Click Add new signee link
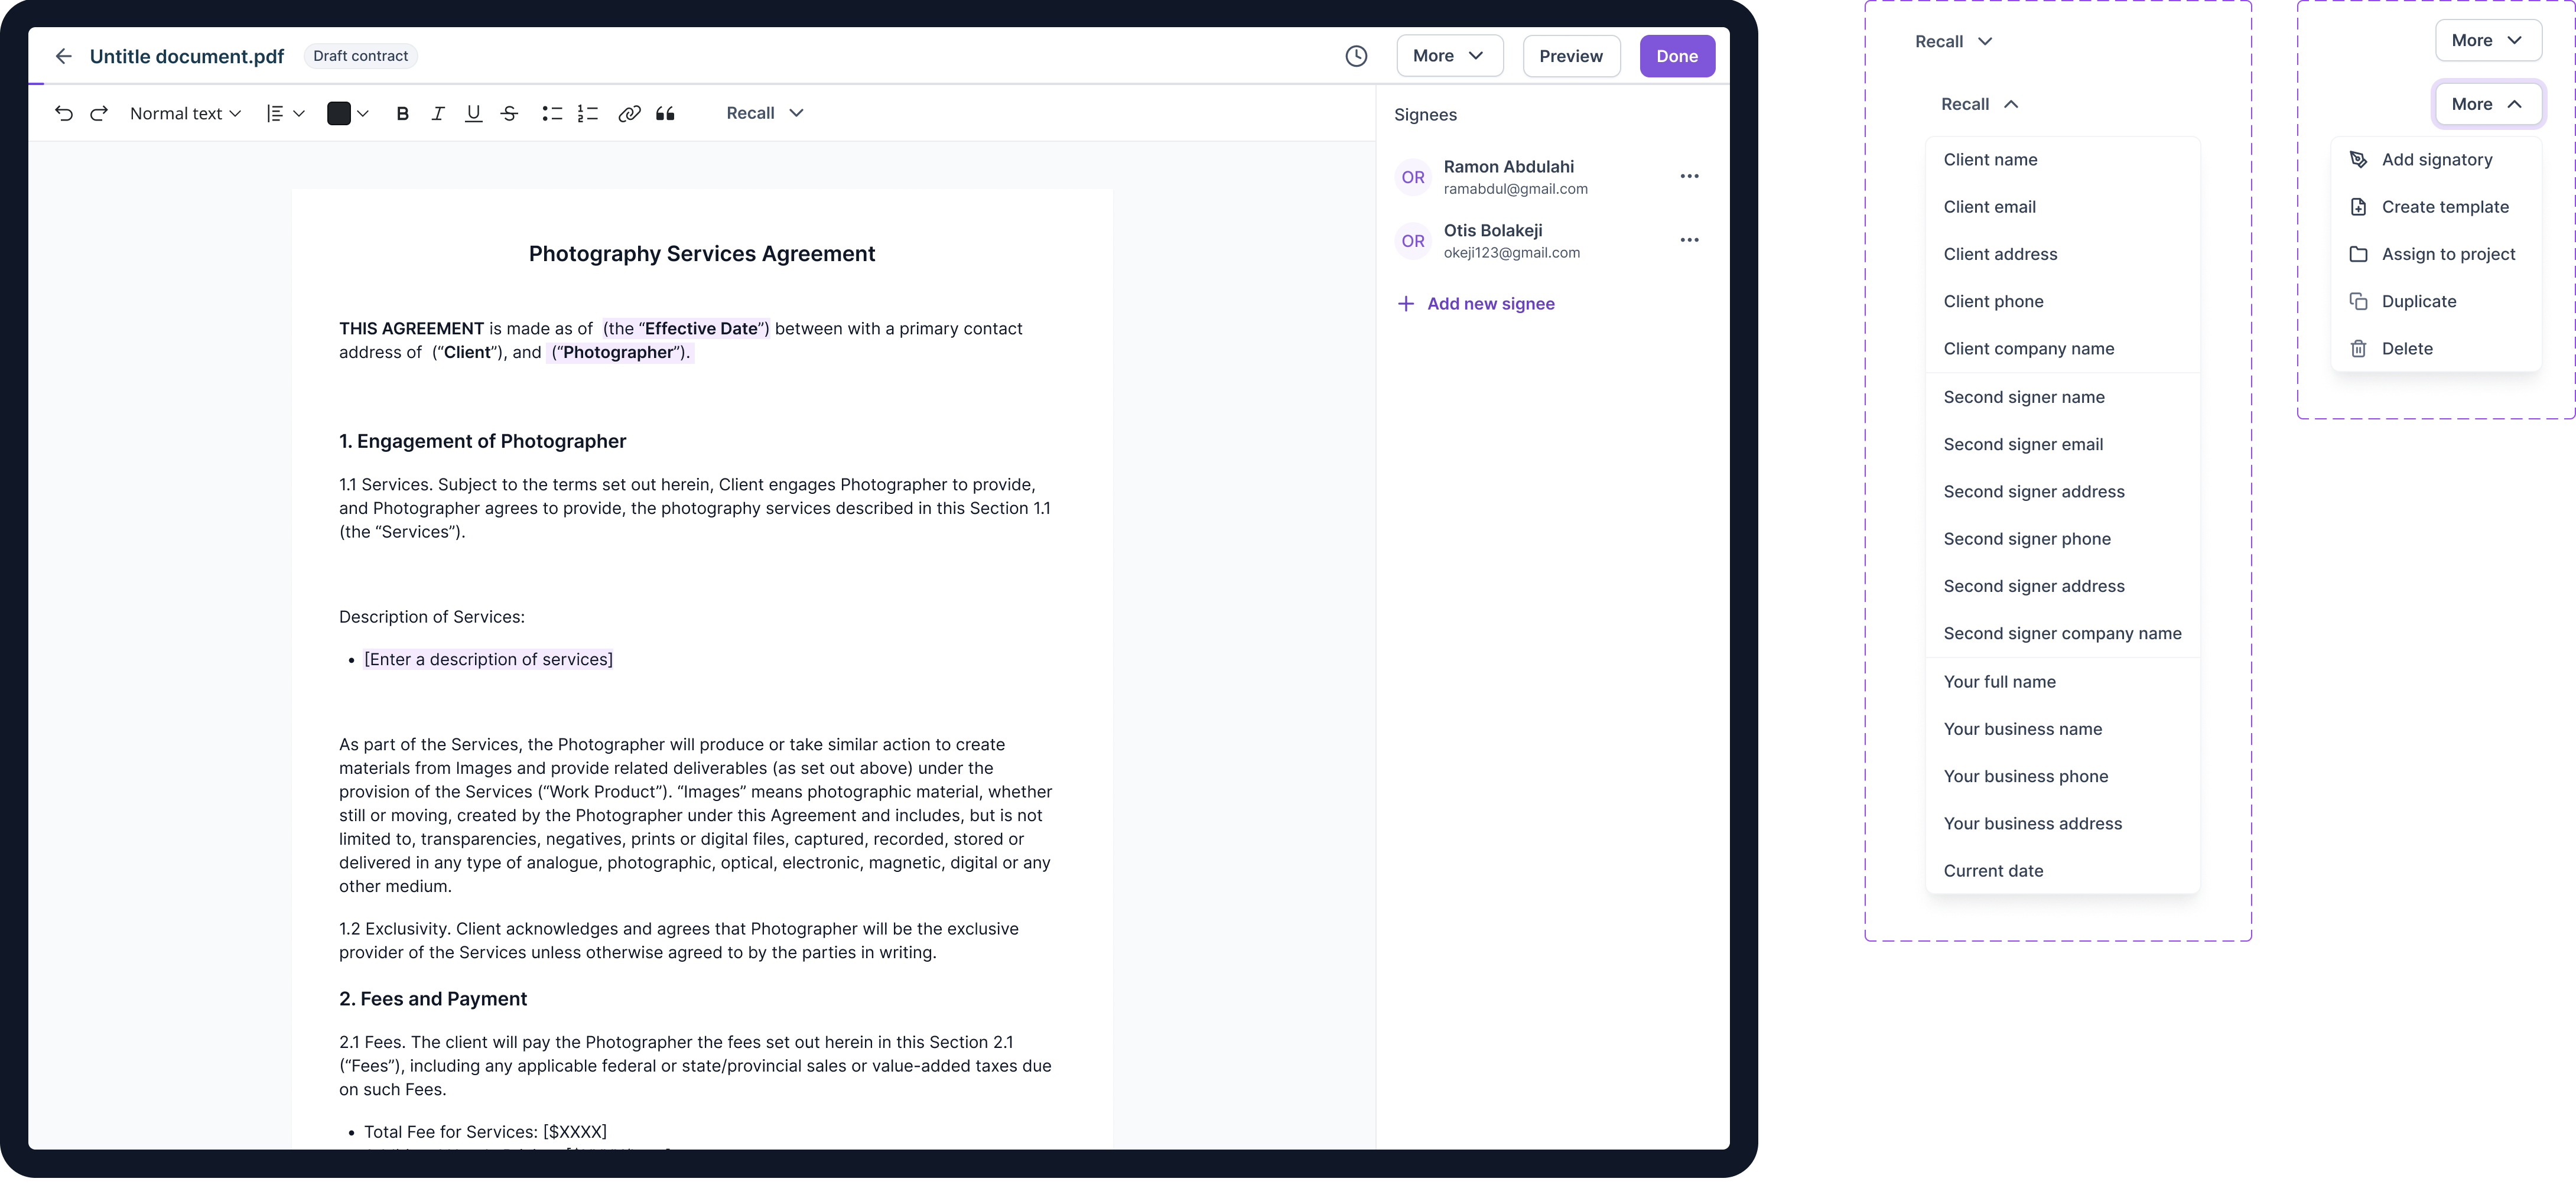 1489,304
